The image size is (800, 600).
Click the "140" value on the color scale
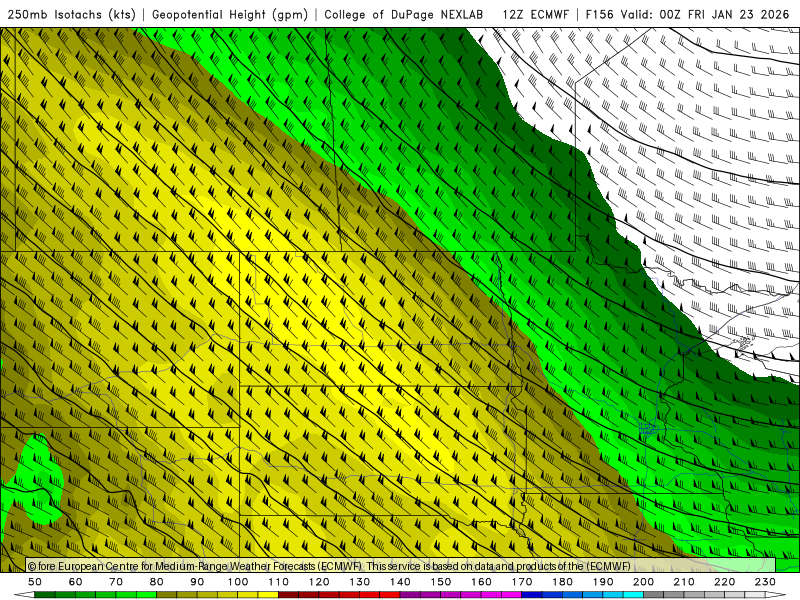click(400, 582)
